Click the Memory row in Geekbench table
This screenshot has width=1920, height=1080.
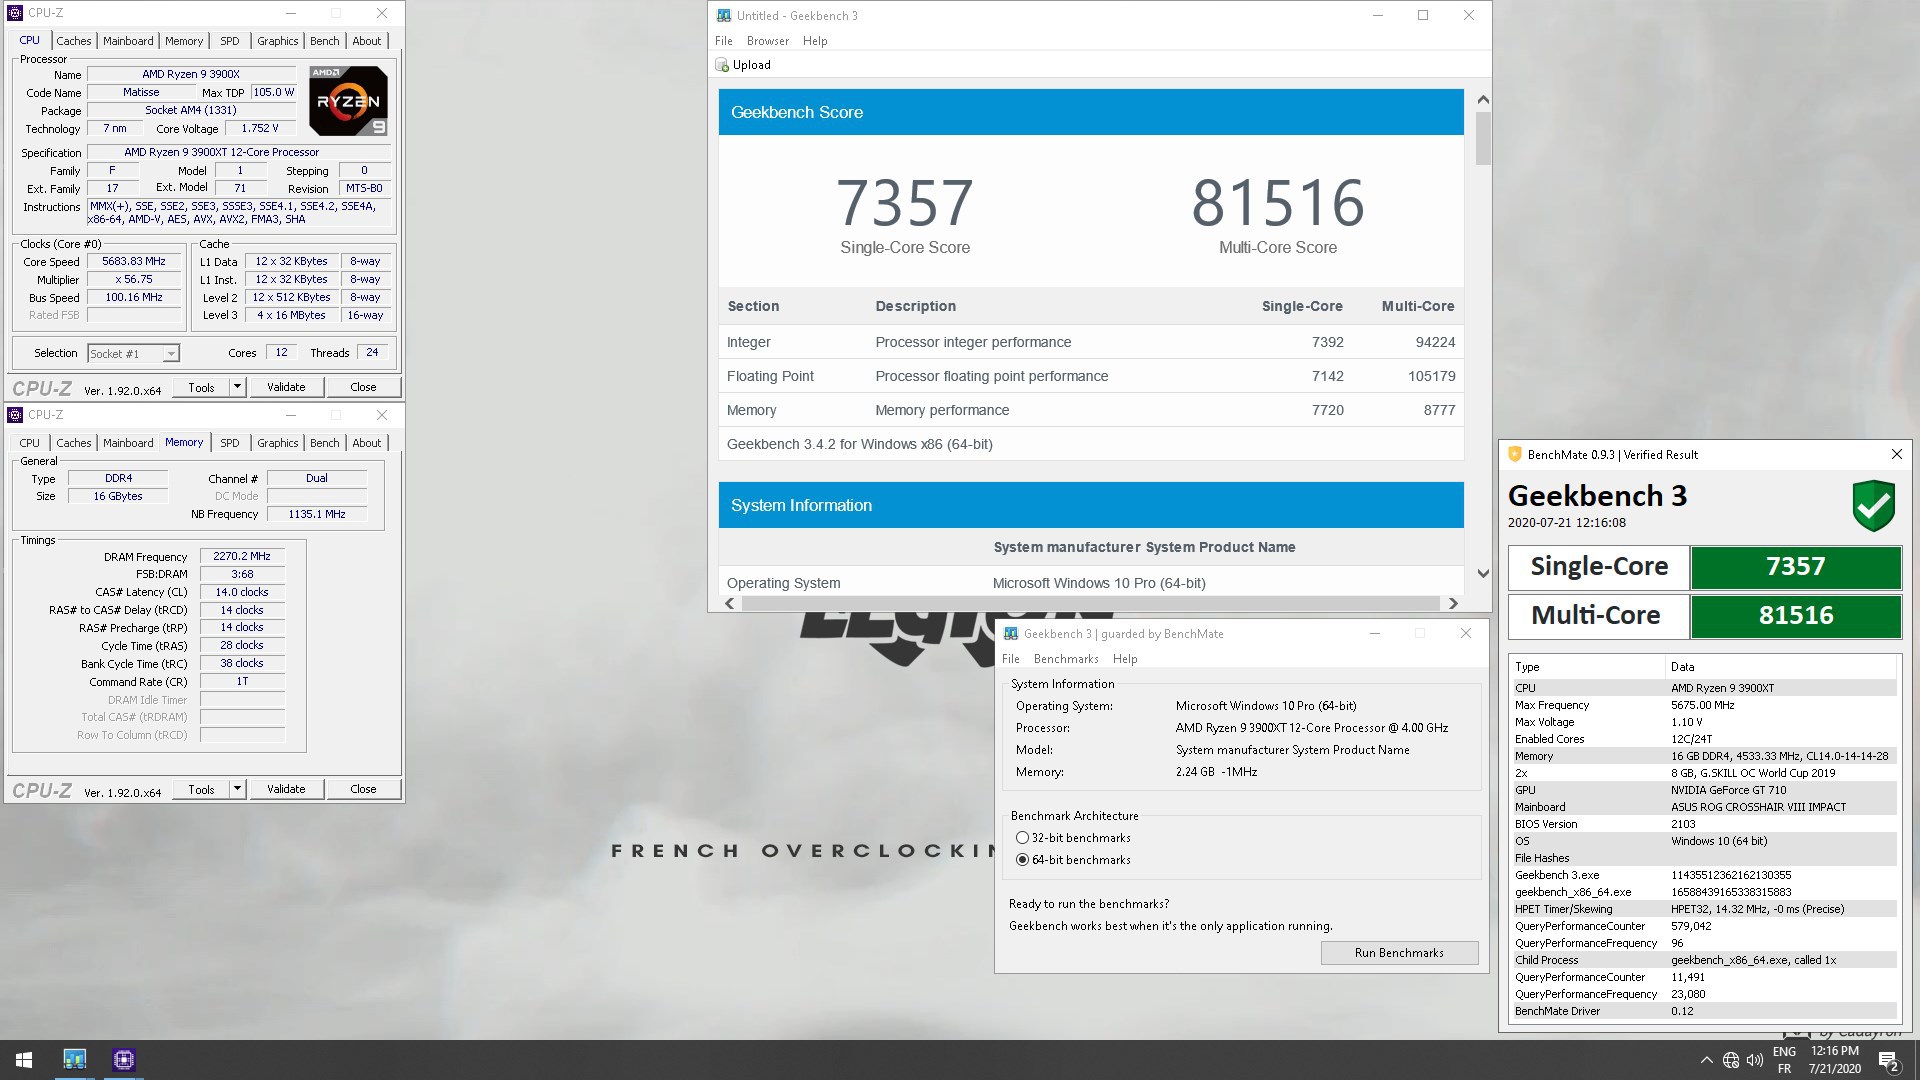click(1091, 410)
